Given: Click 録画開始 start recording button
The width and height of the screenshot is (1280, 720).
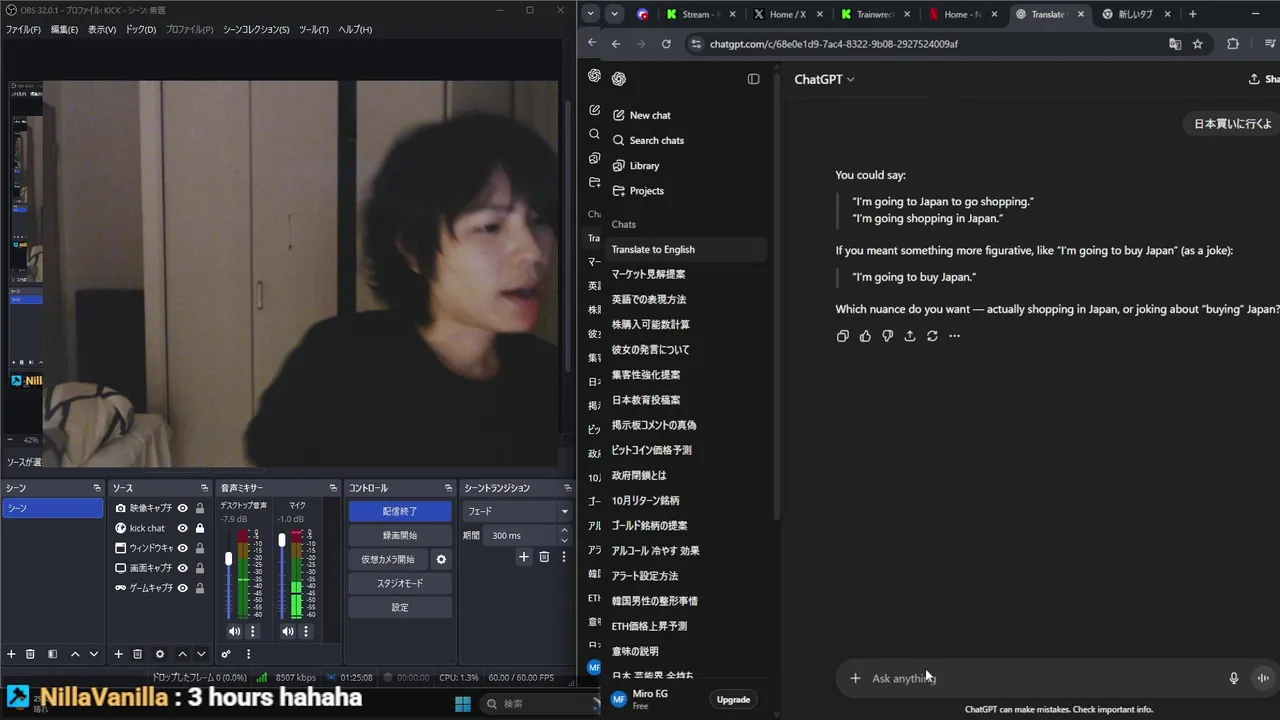Looking at the screenshot, I should click(x=400, y=535).
